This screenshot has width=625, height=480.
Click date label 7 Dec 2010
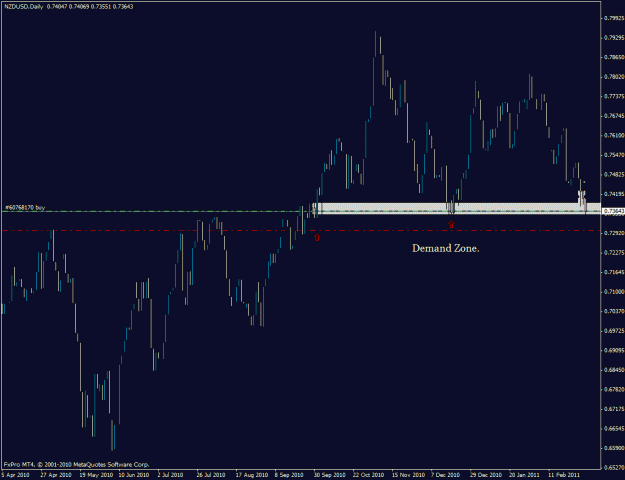click(445, 475)
